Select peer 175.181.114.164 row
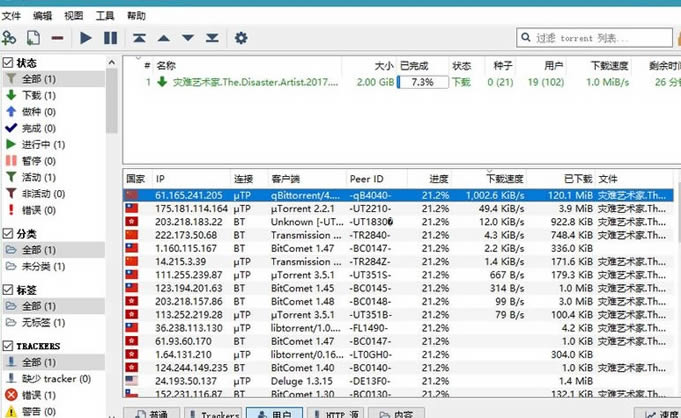 tap(398, 209)
